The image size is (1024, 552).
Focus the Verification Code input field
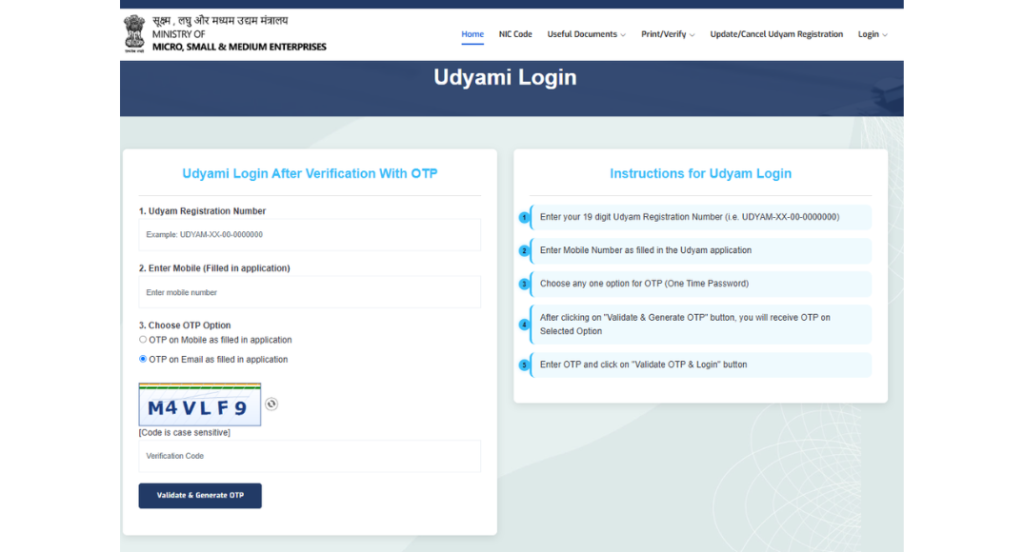(x=310, y=456)
